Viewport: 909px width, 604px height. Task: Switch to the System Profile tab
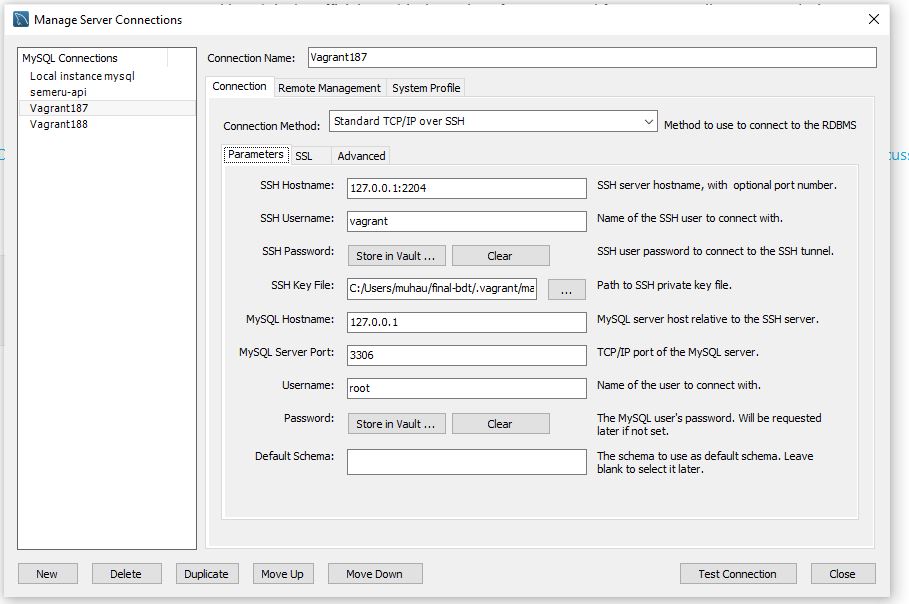426,88
